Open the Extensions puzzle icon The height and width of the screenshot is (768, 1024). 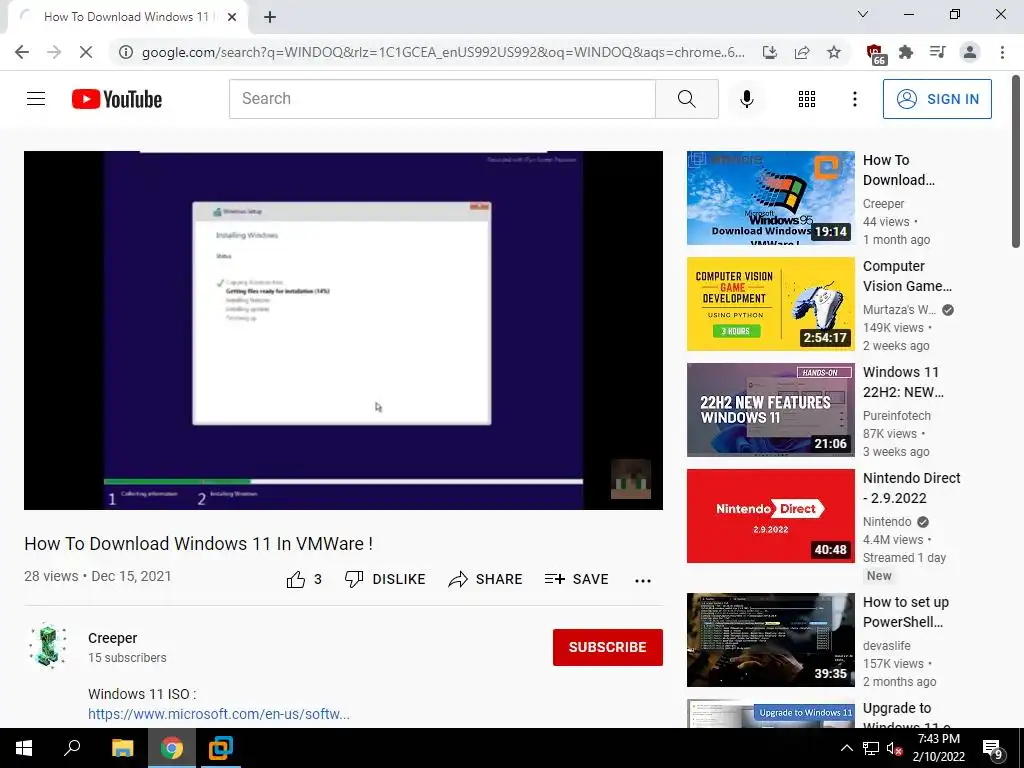click(x=906, y=52)
